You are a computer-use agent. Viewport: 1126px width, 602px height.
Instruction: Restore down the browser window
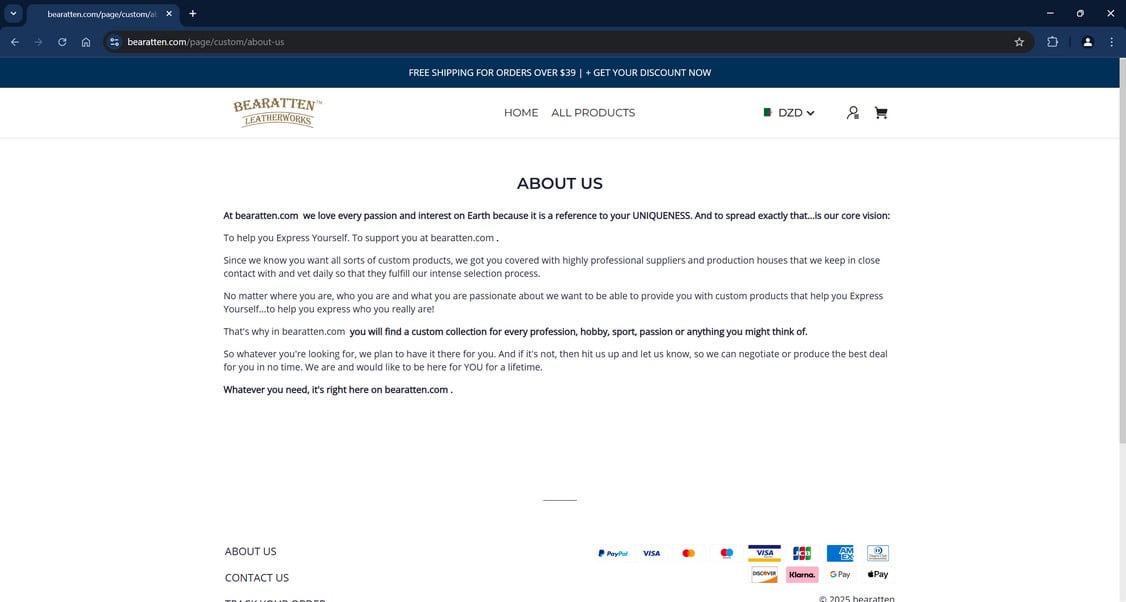[x=1080, y=14]
